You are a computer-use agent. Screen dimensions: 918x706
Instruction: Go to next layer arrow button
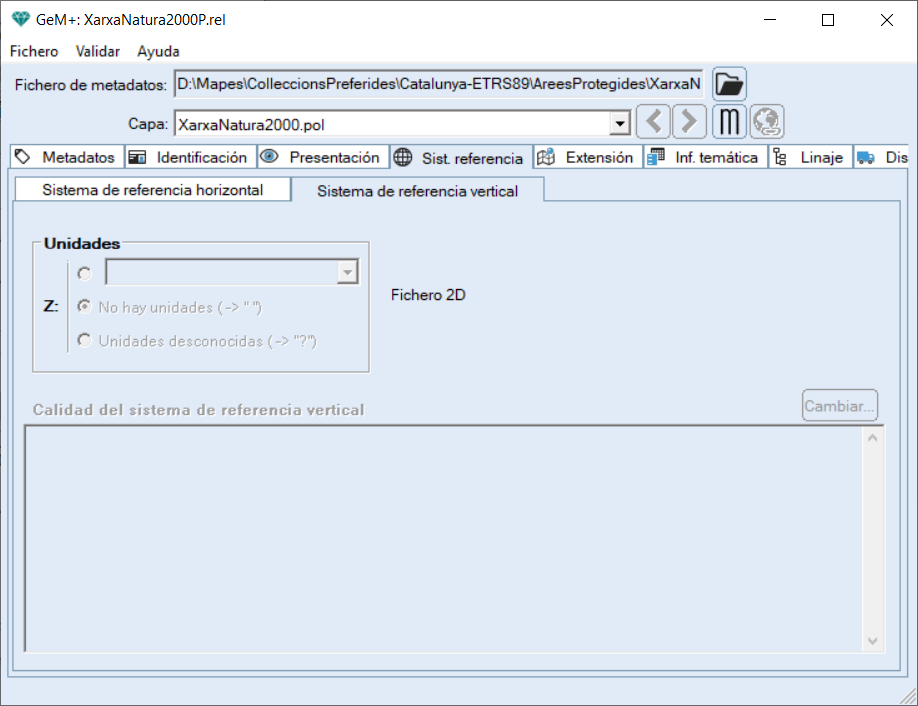[689, 122]
